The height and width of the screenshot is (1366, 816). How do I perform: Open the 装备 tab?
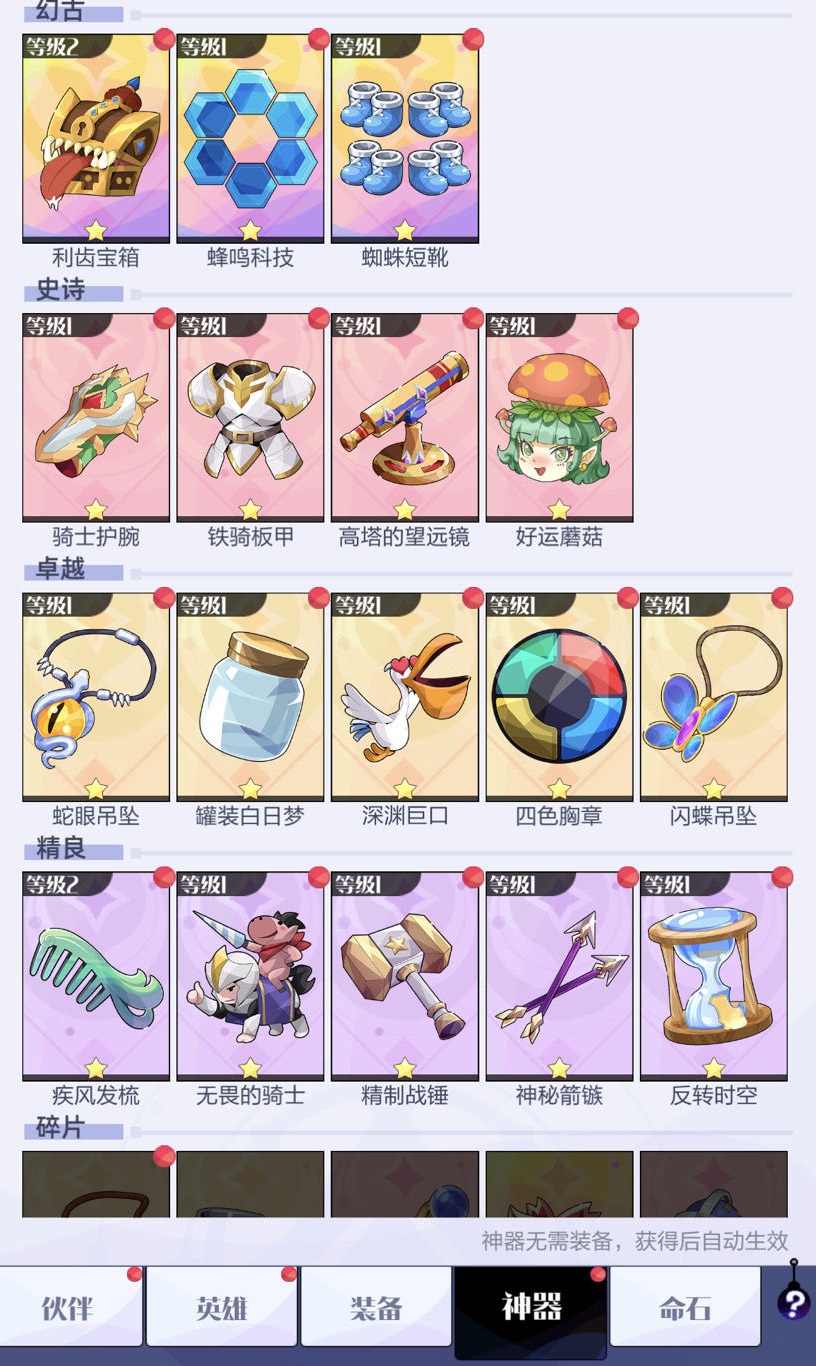pyautogui.click(x=376, y=1307)
